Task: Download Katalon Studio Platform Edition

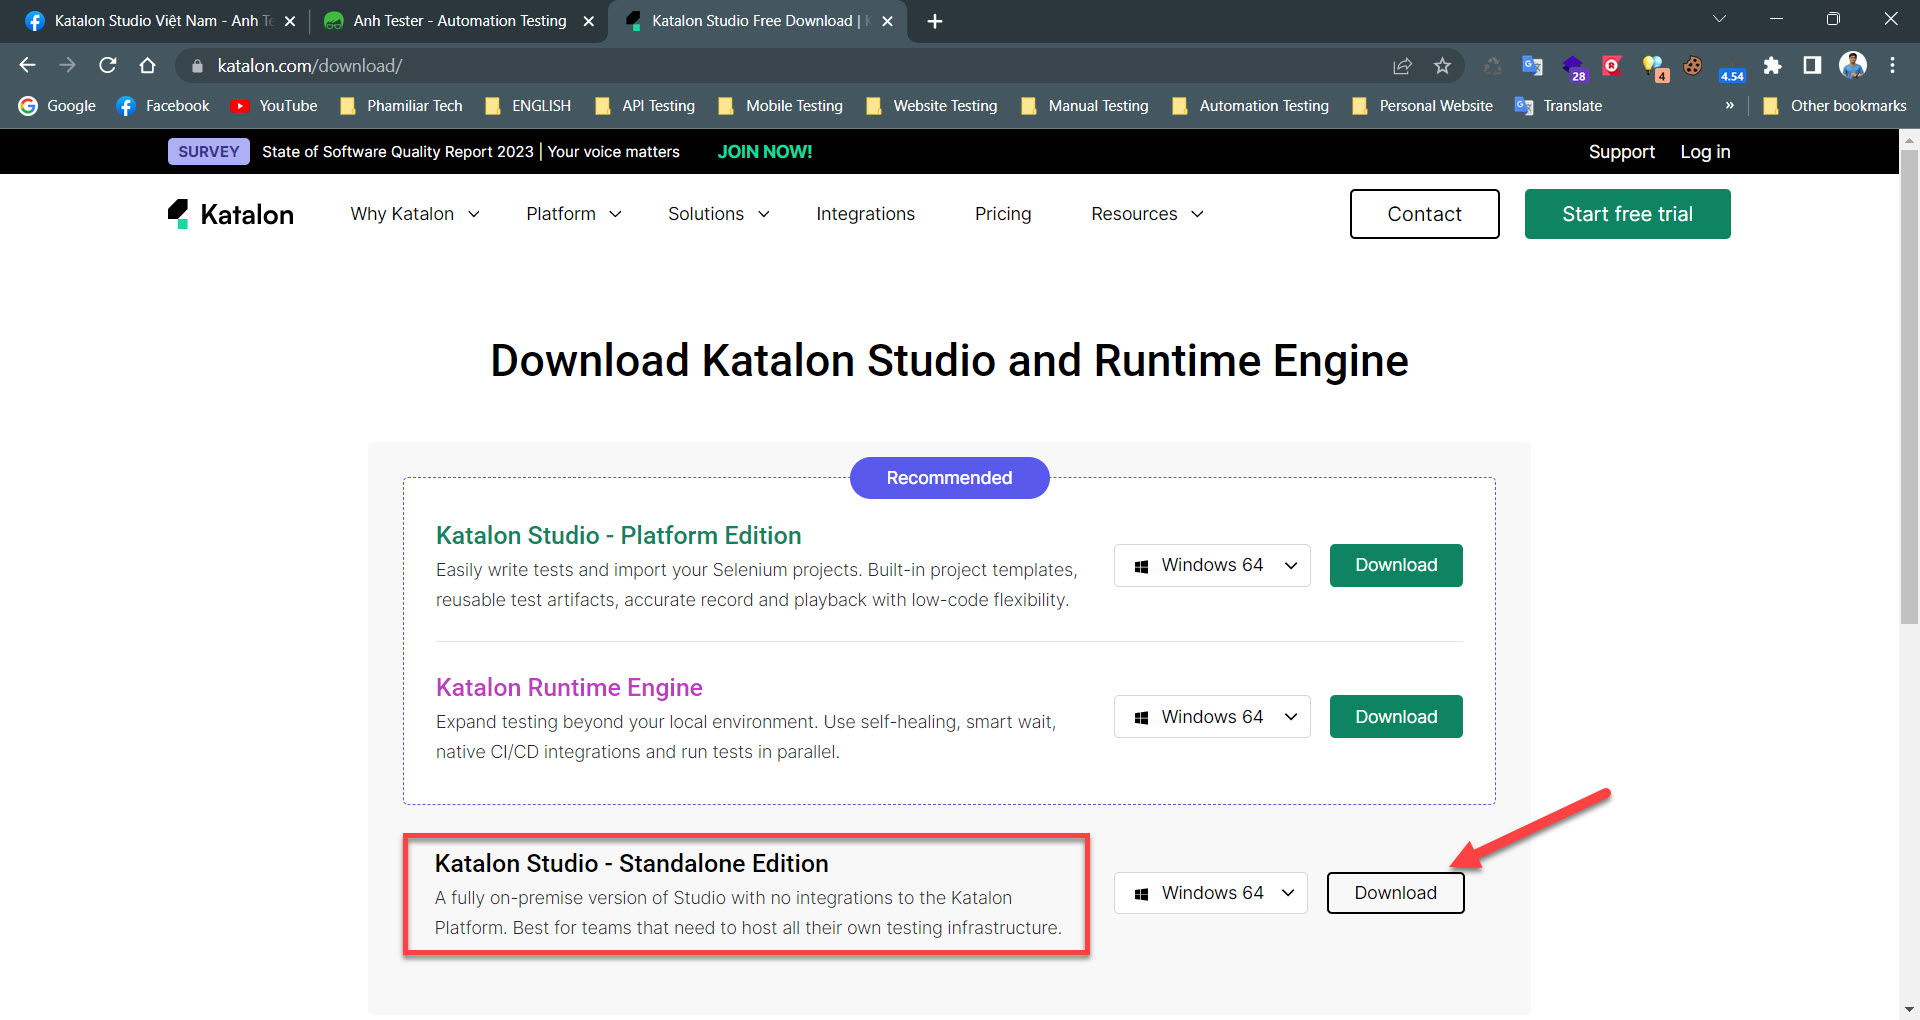Action: (x=1396, y=565)
